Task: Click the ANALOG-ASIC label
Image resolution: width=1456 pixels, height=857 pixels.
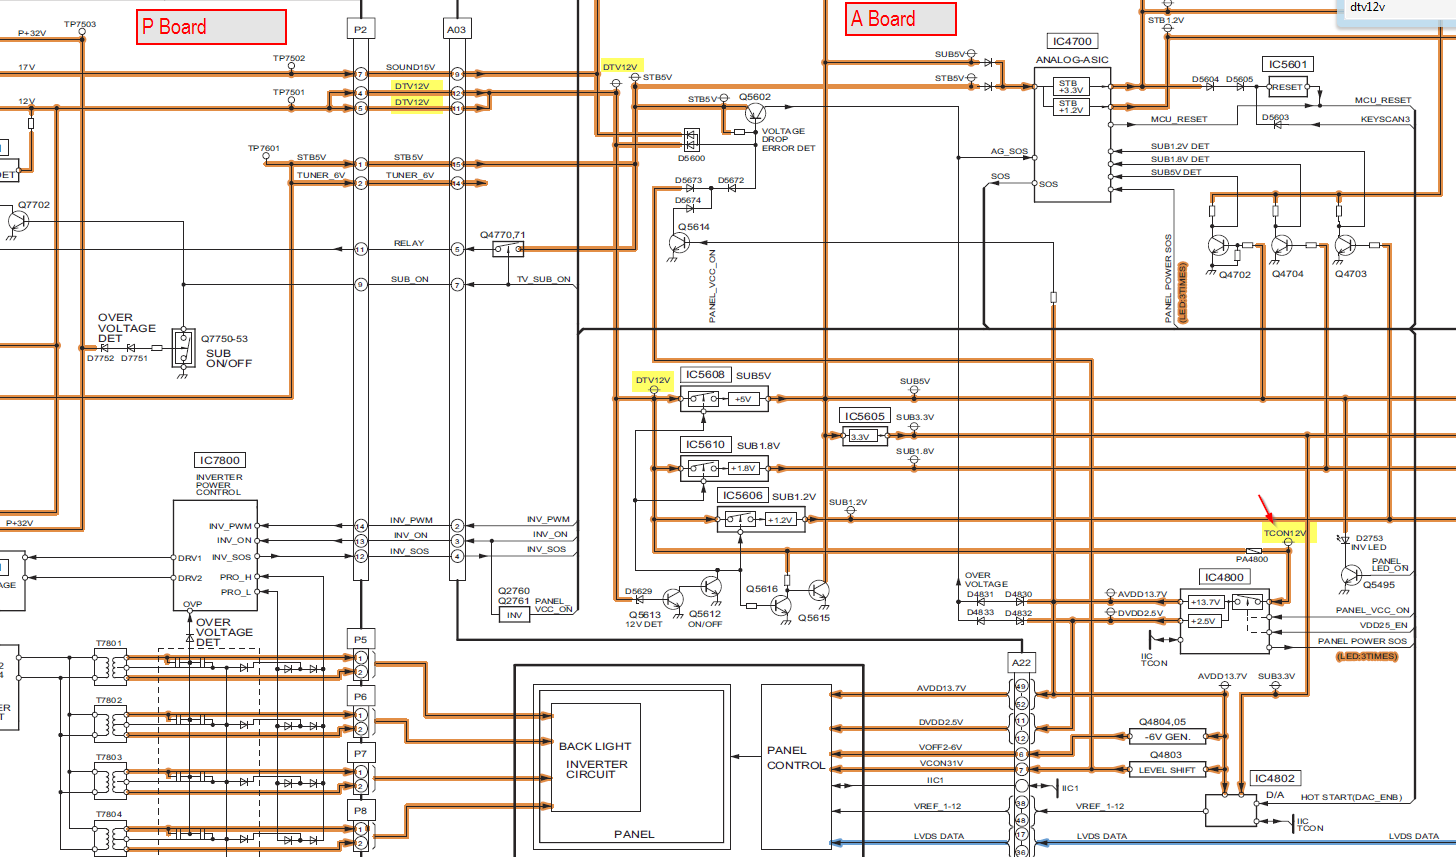Action: 1072,60
